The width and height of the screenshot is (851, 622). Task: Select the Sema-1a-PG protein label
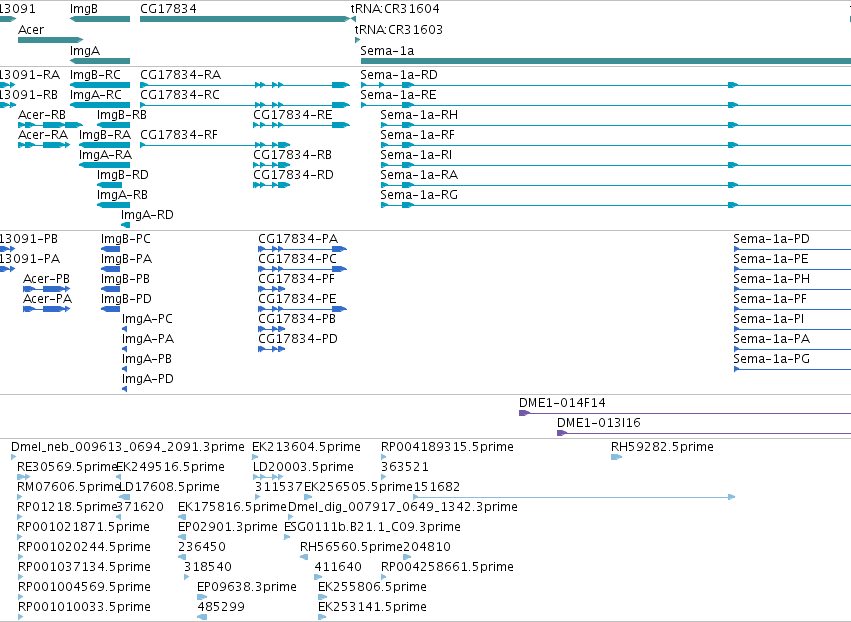771,359
